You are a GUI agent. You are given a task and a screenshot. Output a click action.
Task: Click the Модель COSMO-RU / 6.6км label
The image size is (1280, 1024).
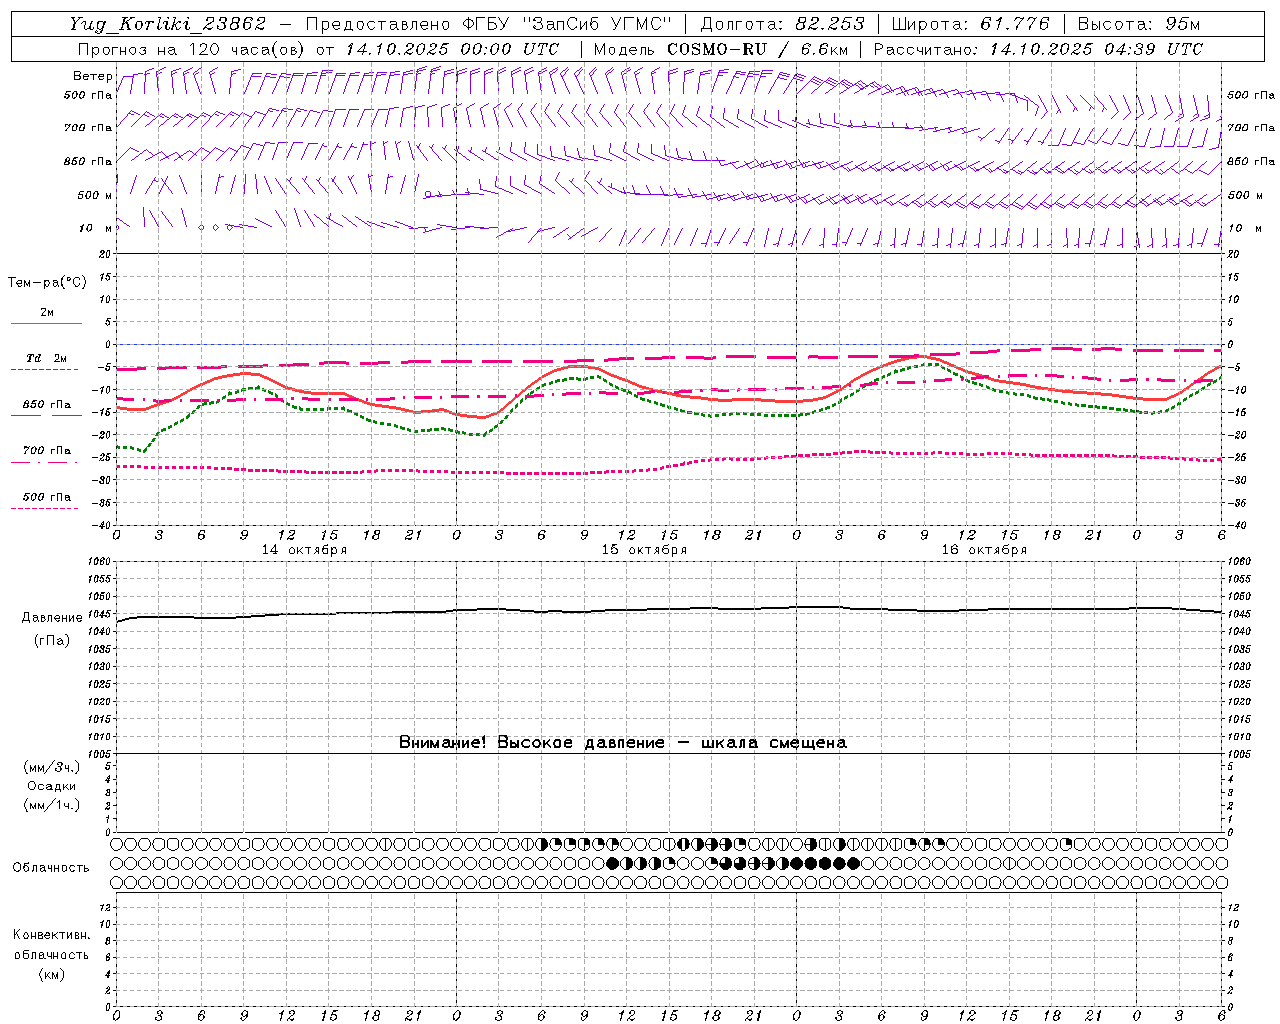(x=720, y=49)
